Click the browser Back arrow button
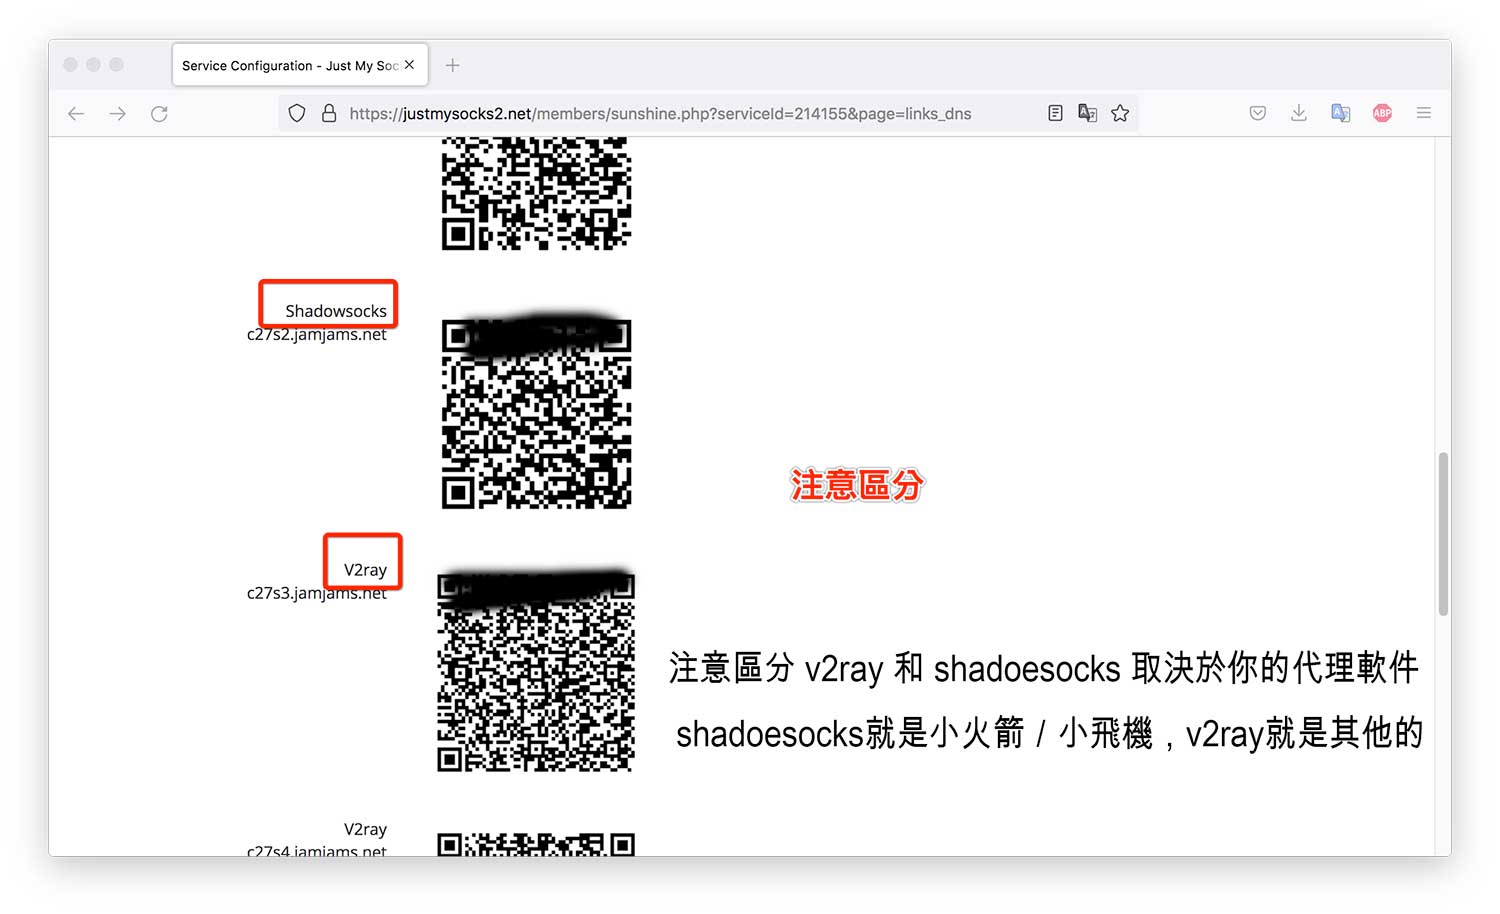The image size is (1500, 914). (76, 114)
